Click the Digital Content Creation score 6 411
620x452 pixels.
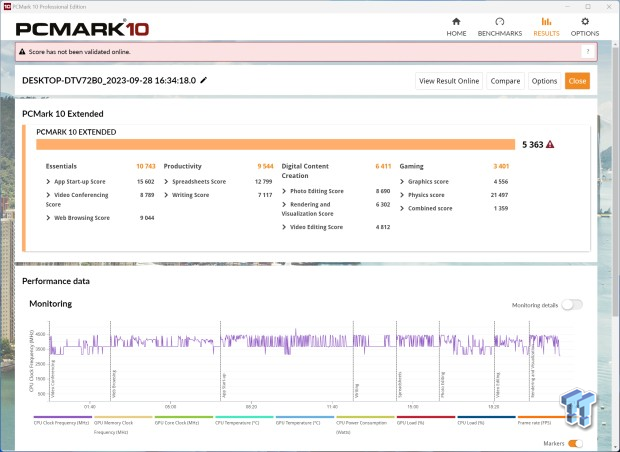pos(383,166)
